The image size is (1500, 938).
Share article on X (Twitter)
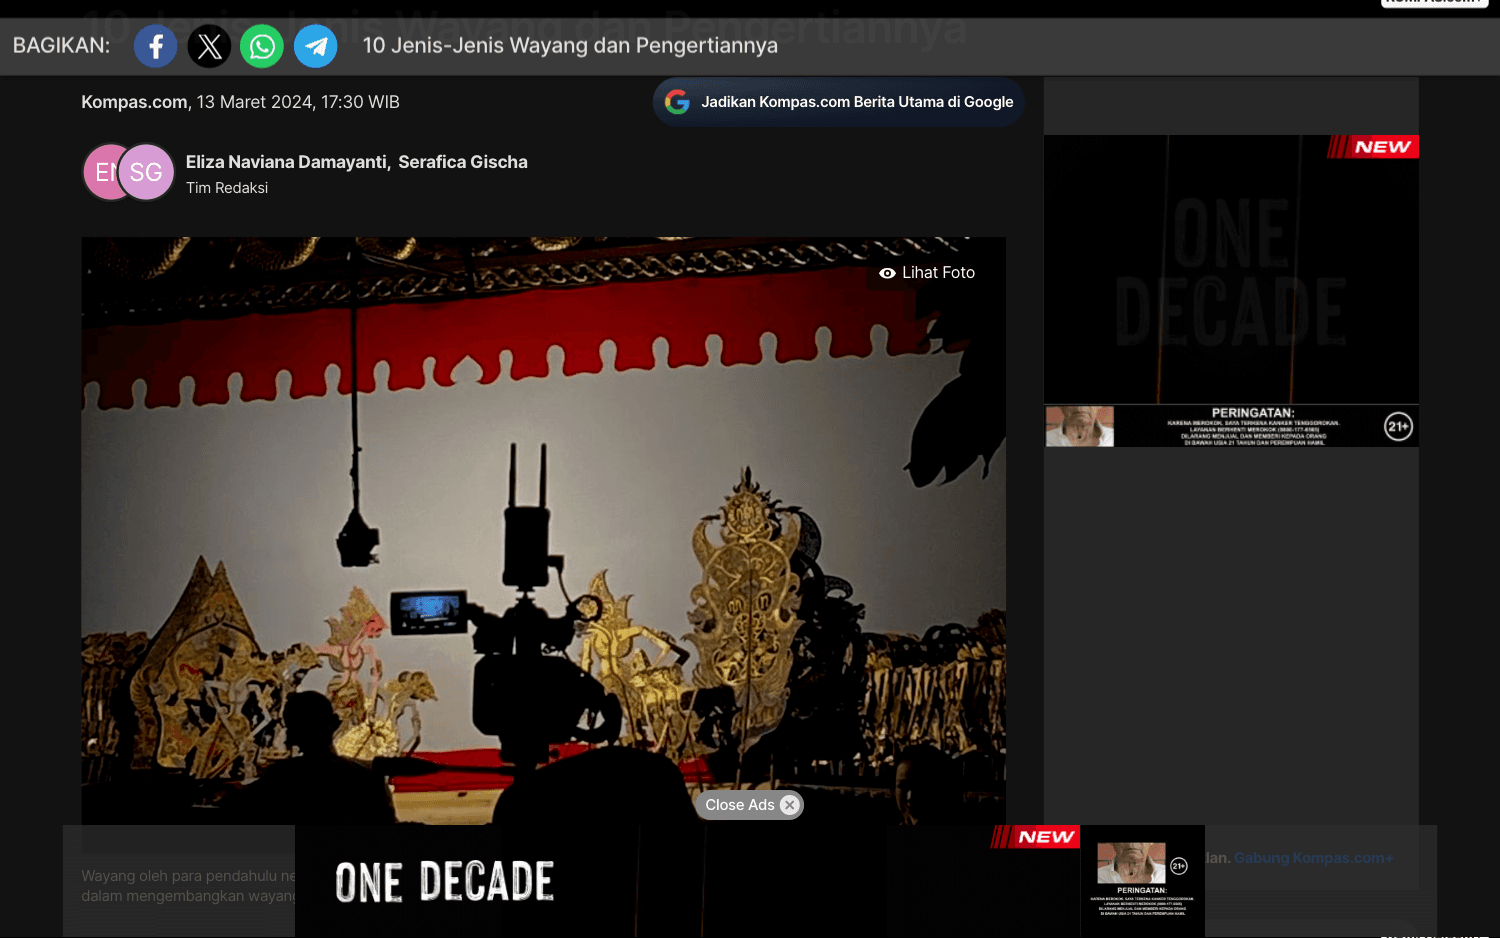[210, 46]
